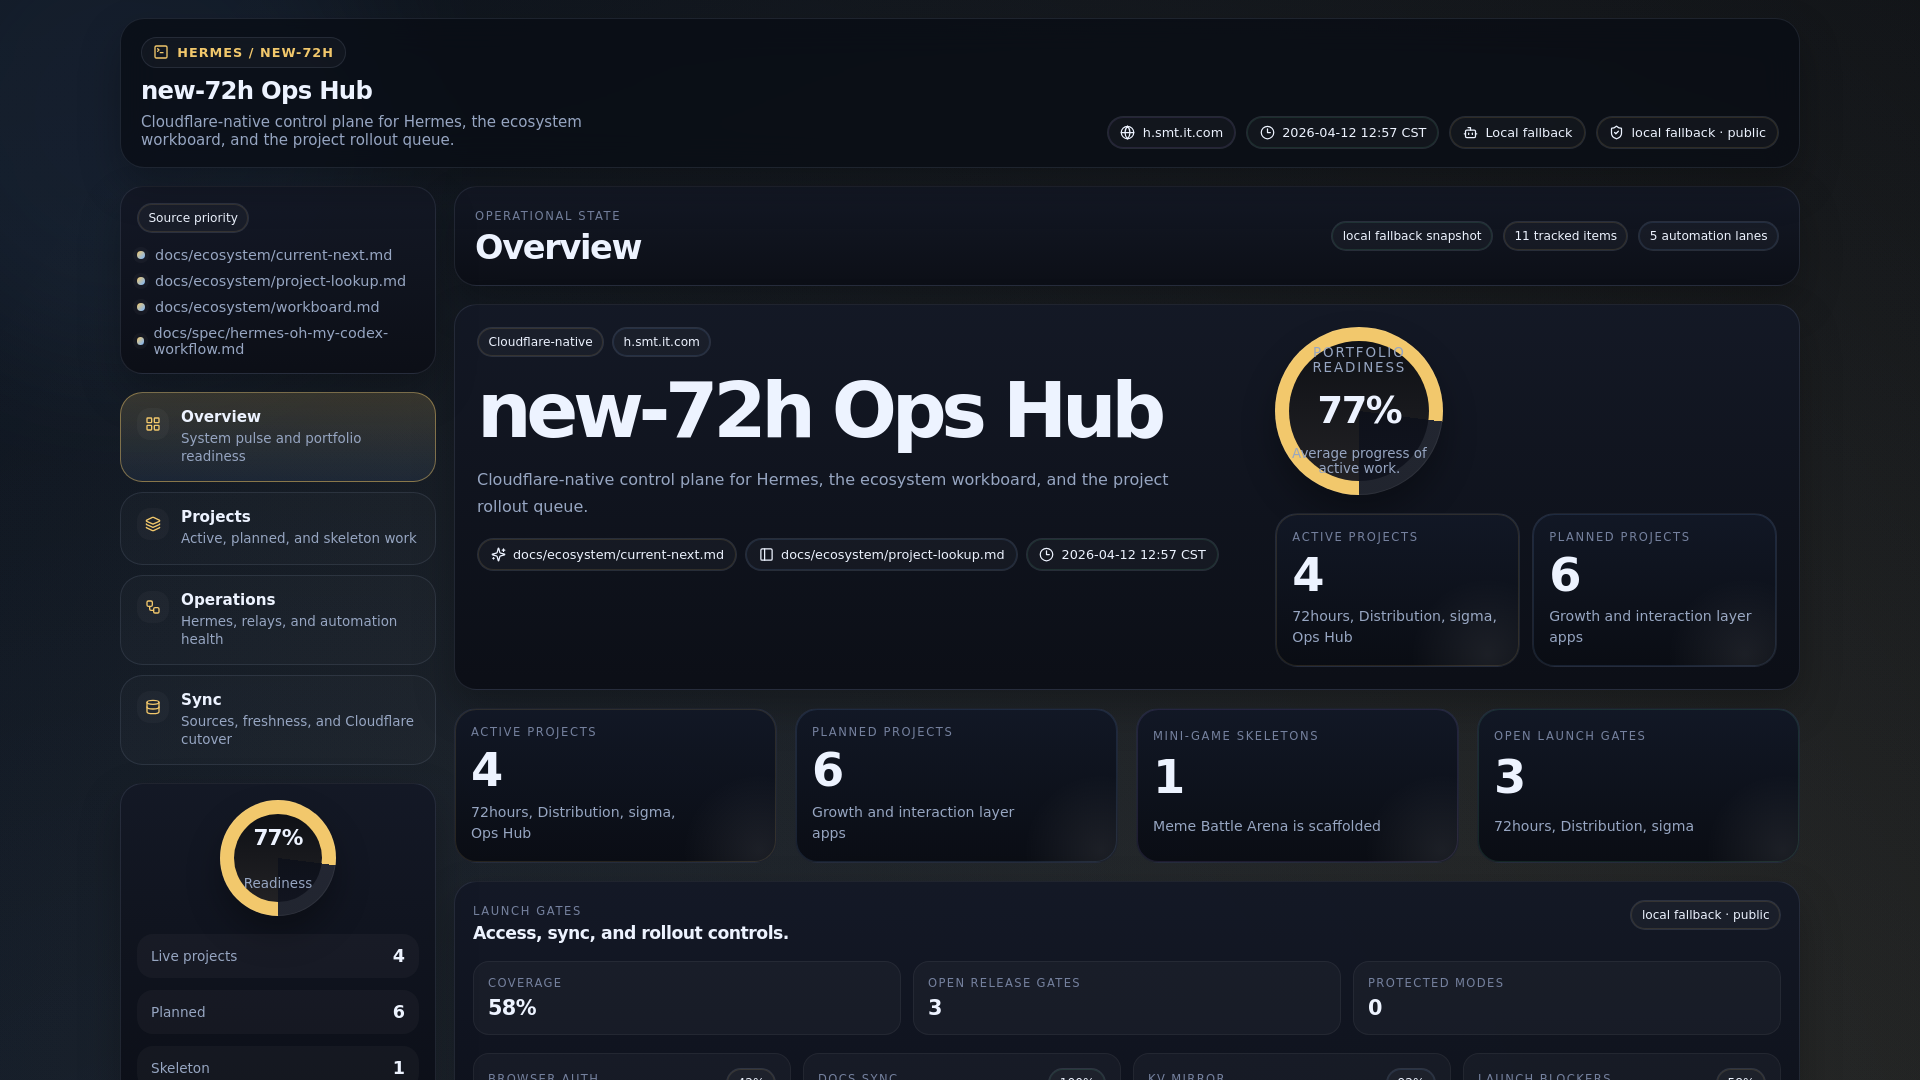
Task: Click the grid icon on the Overview nav card
Action: tap(153, 424)
